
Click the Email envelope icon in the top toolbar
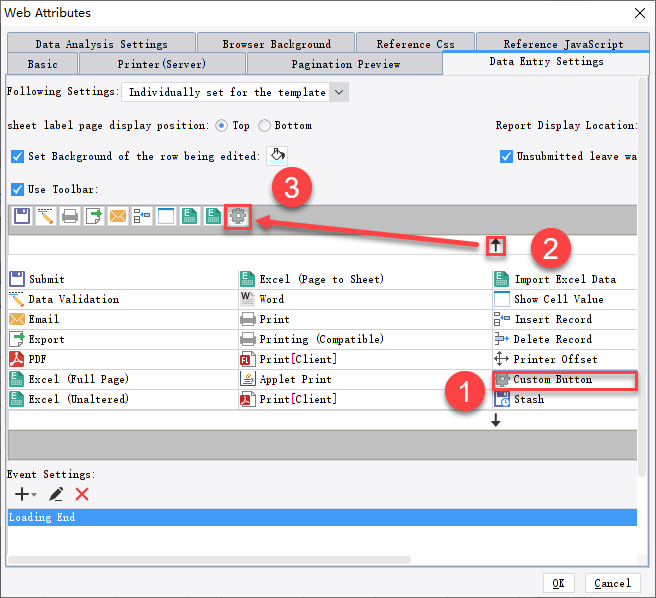point(118,216)
